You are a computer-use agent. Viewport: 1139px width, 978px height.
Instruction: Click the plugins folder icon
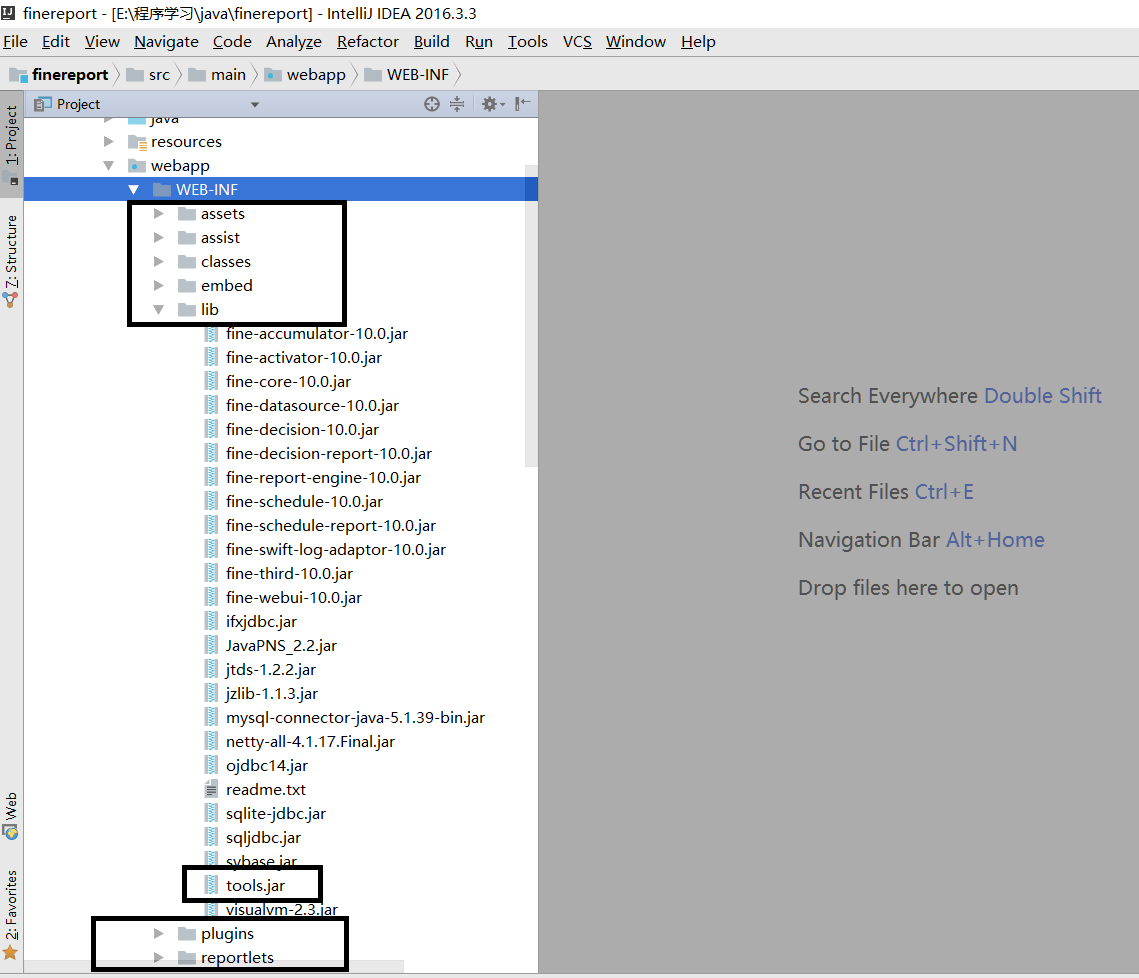tap(187, 933)
